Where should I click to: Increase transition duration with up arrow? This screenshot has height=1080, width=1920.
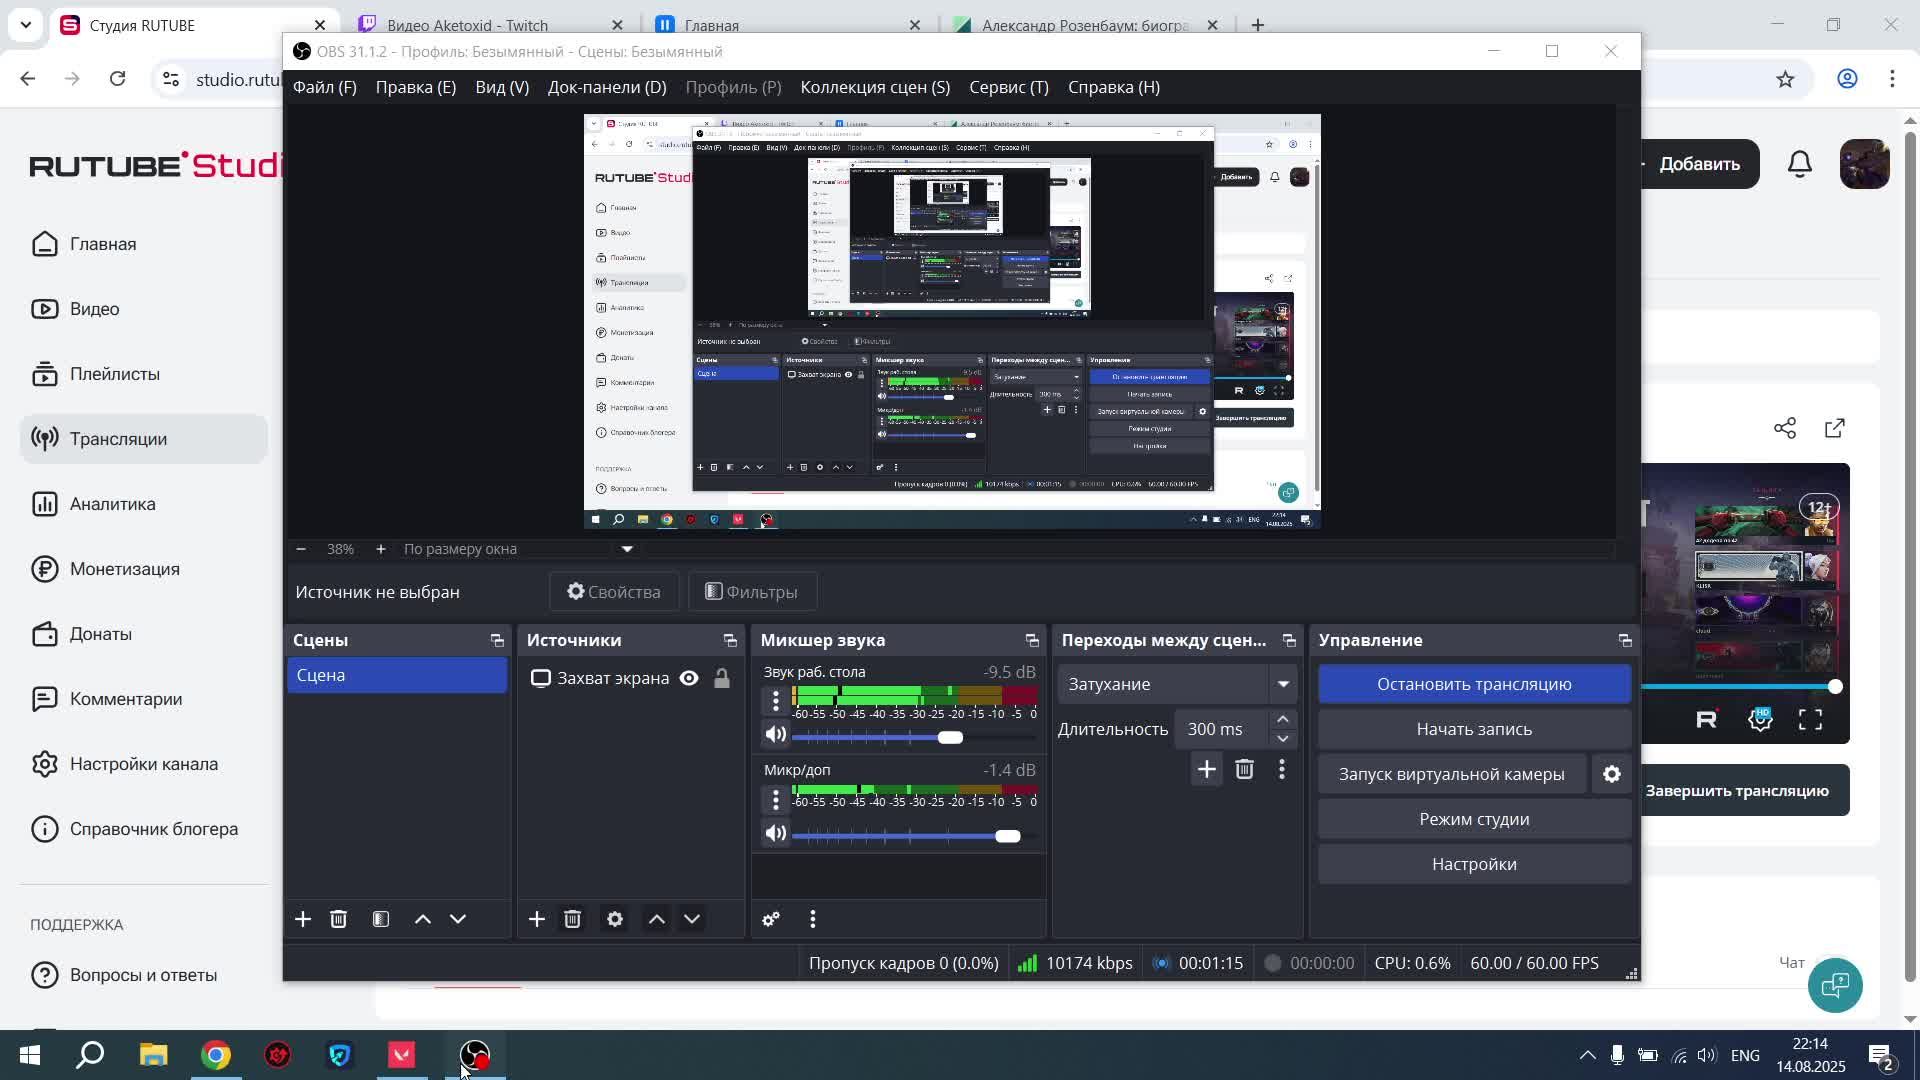coord(1283,720)
